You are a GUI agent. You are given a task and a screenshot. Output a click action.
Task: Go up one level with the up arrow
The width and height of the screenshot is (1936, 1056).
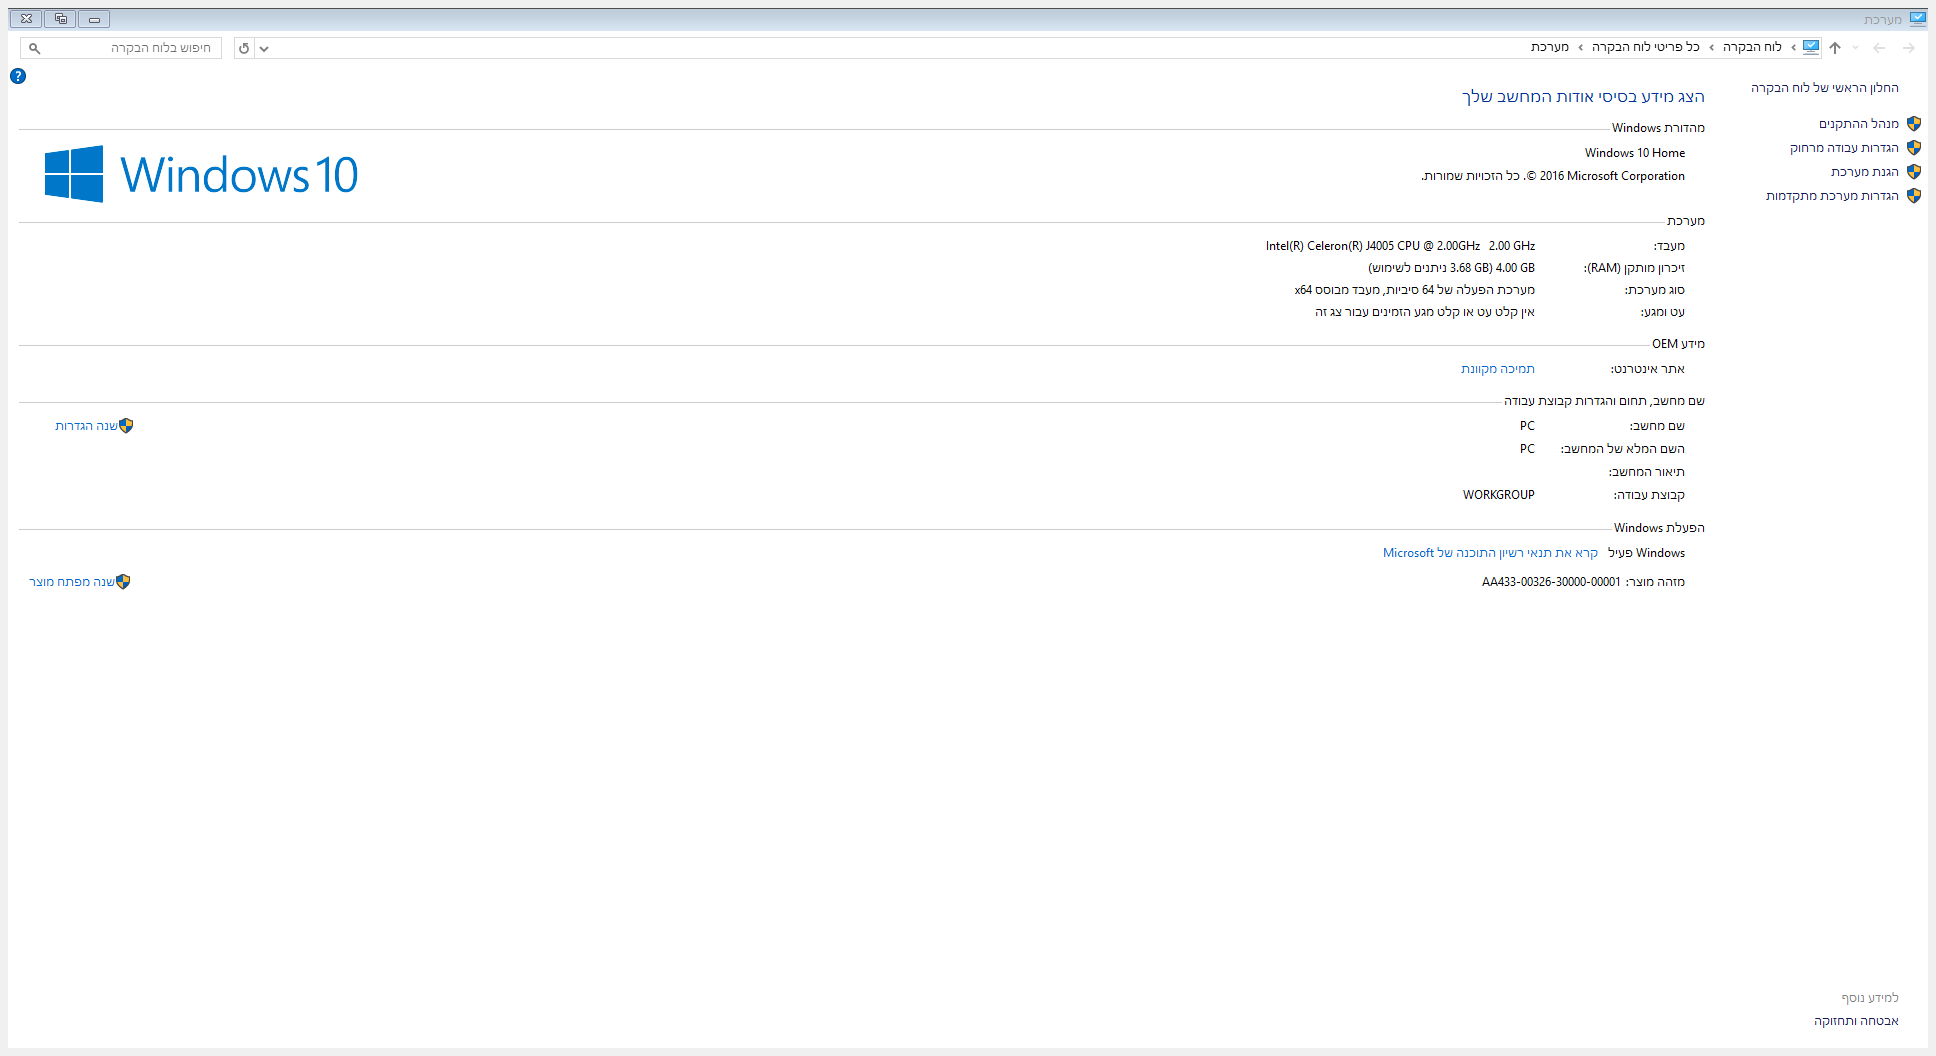[x=1835, y=48]
